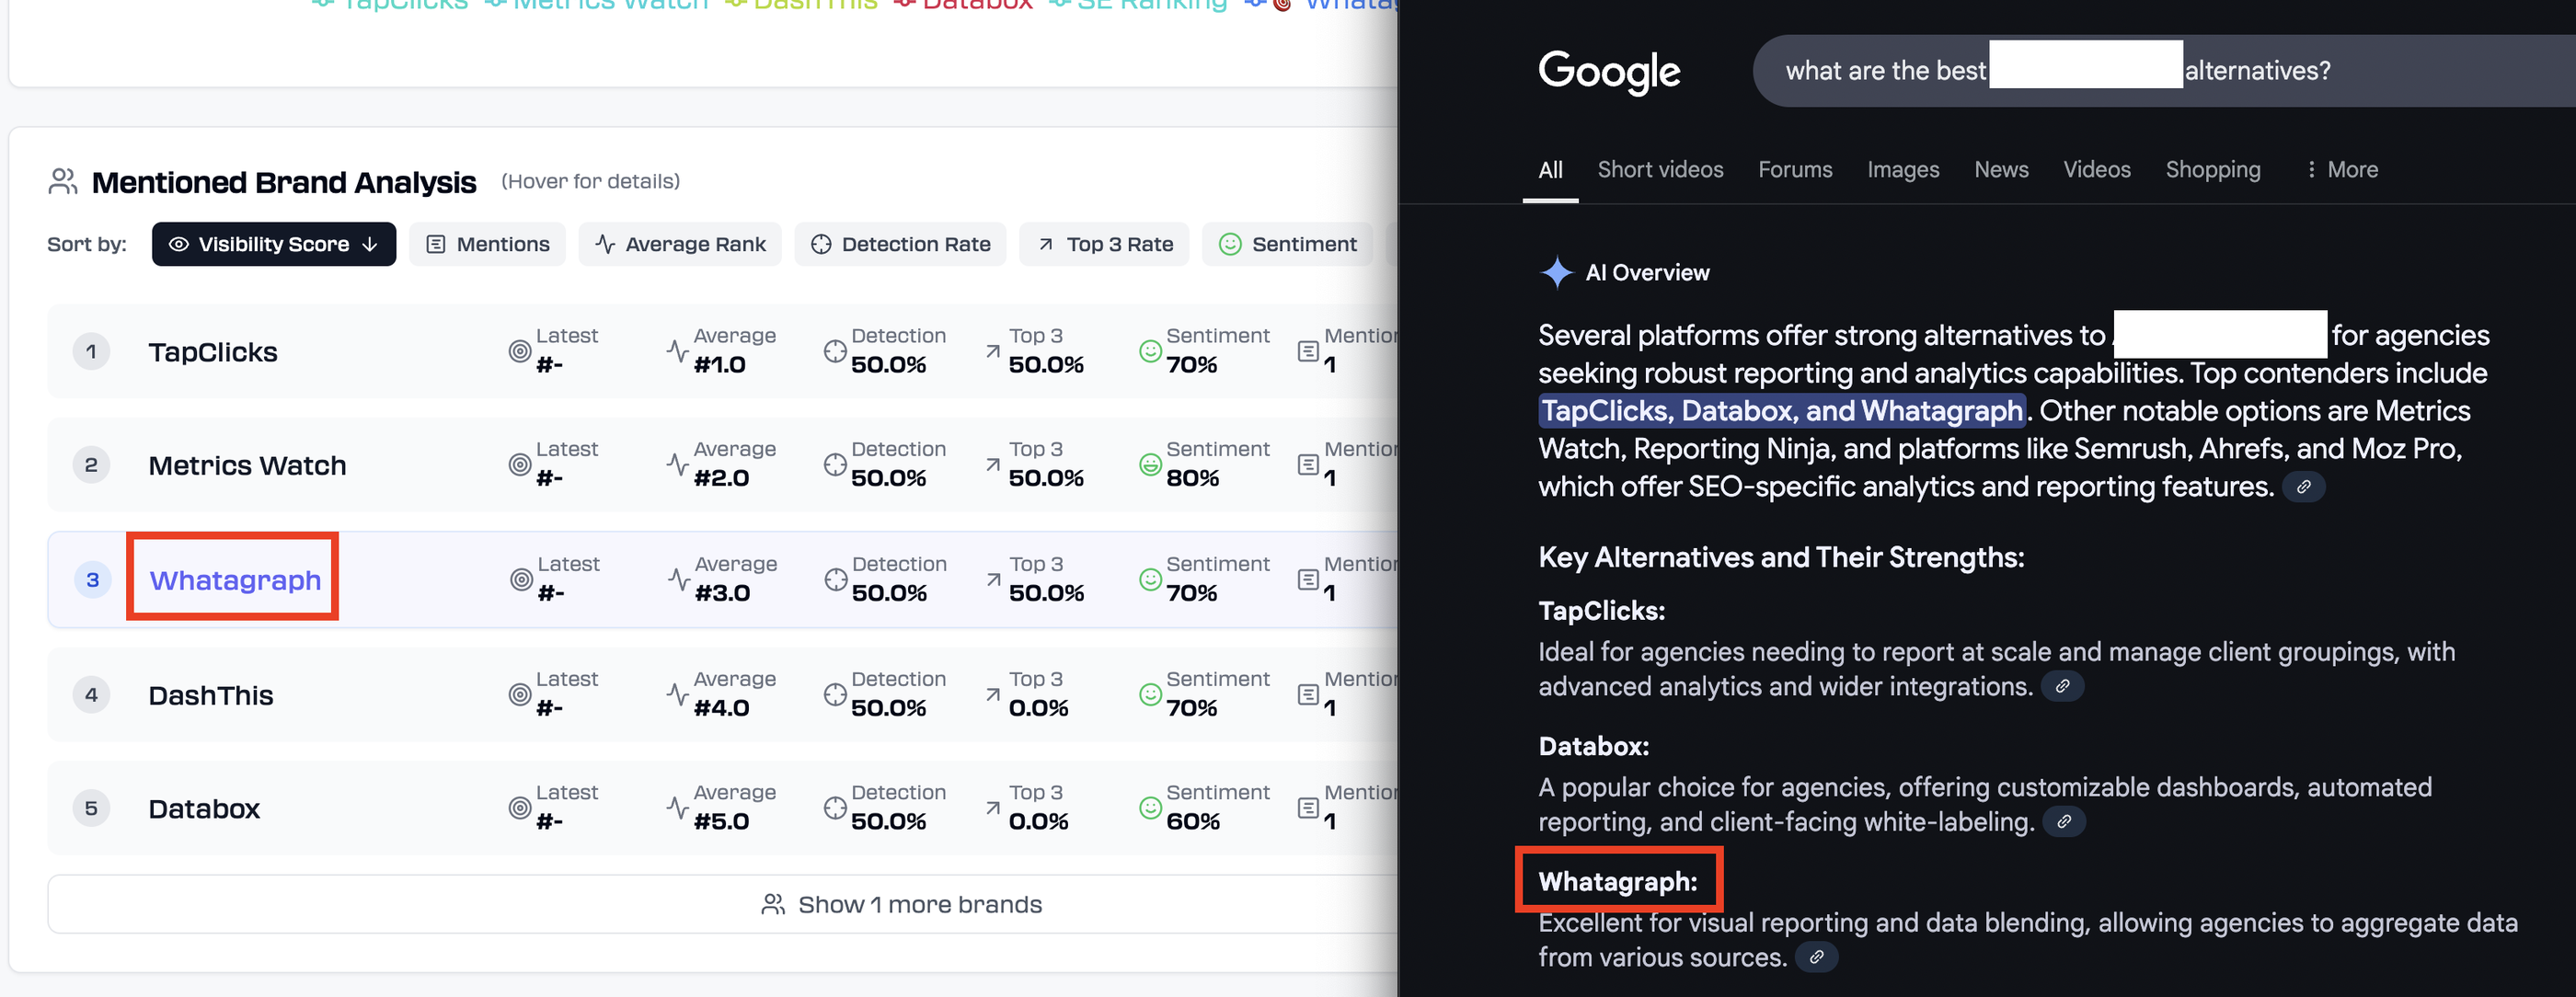
Task: Switch to the Images tab
Action: tap(1903, 169)
